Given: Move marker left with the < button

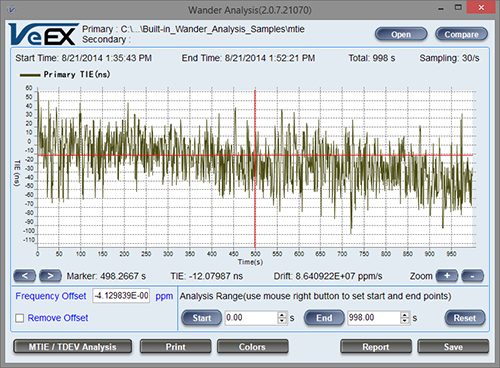Looking at the screenshot, I should tap(25, 276).
